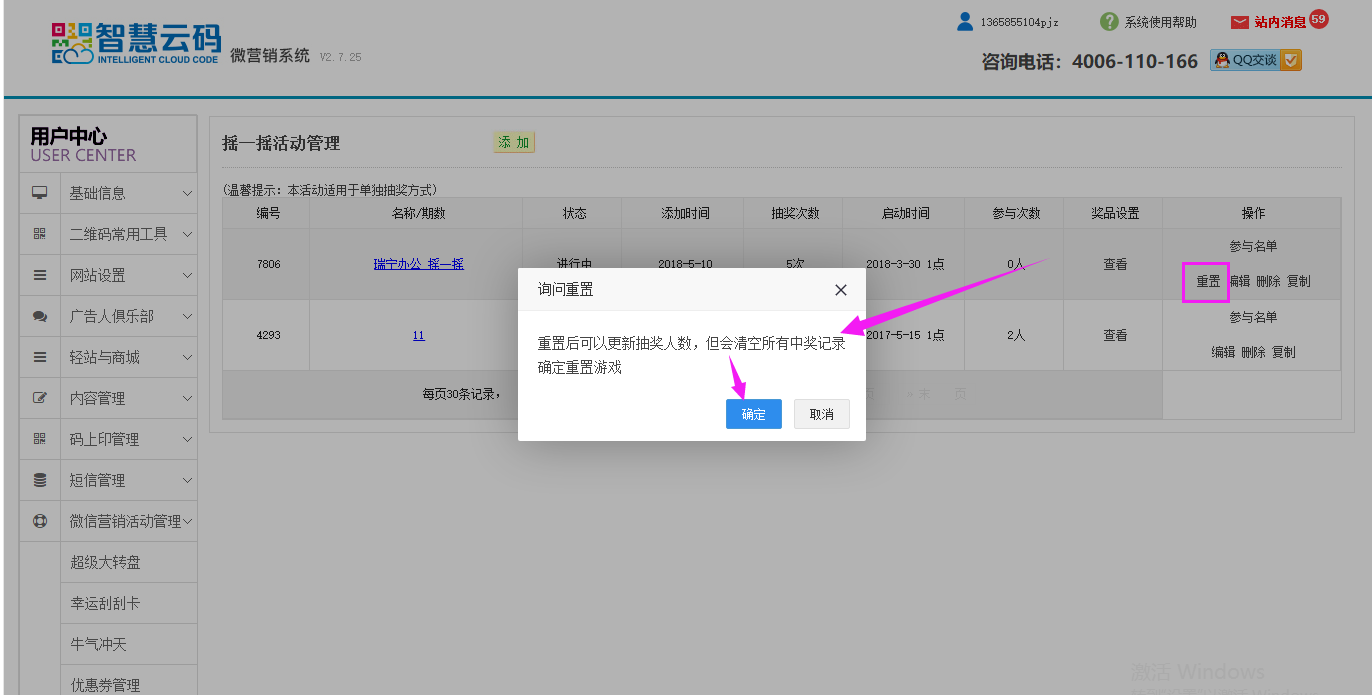Viewport: 1372px width, 695px height.
Task: Select 幸运刮刮卡 in the sidebar
Action: point(105,603)
